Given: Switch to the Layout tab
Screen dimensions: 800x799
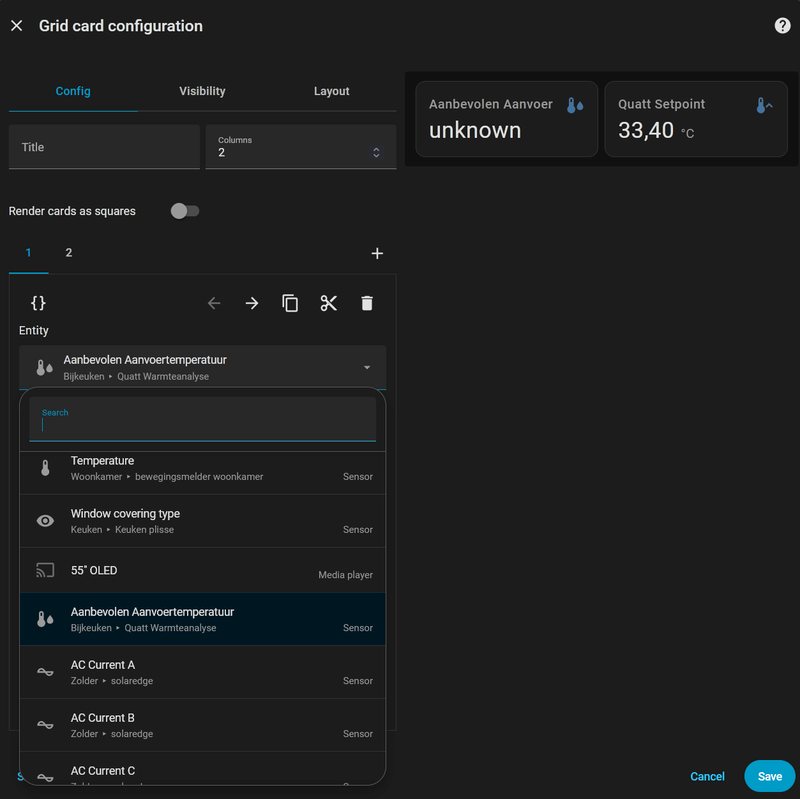Looking at the screenshot, I should 331,91.
